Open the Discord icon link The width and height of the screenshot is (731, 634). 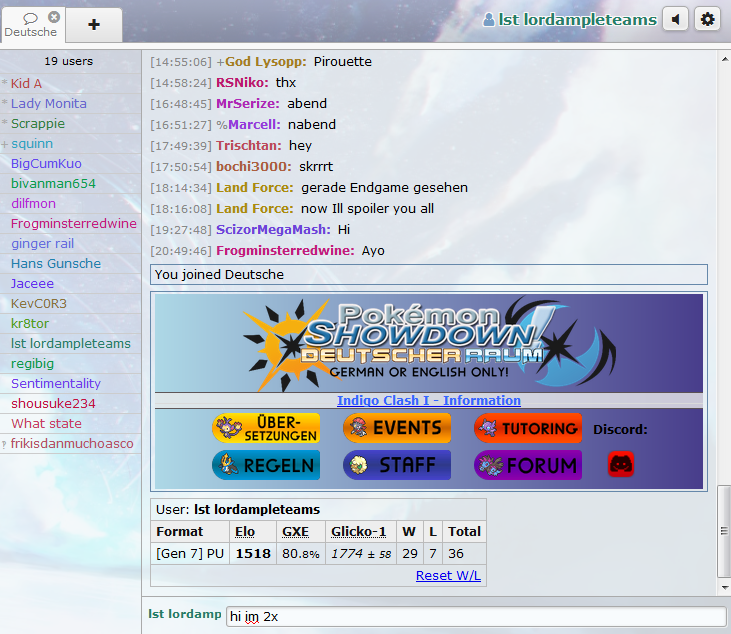(621, 464)
